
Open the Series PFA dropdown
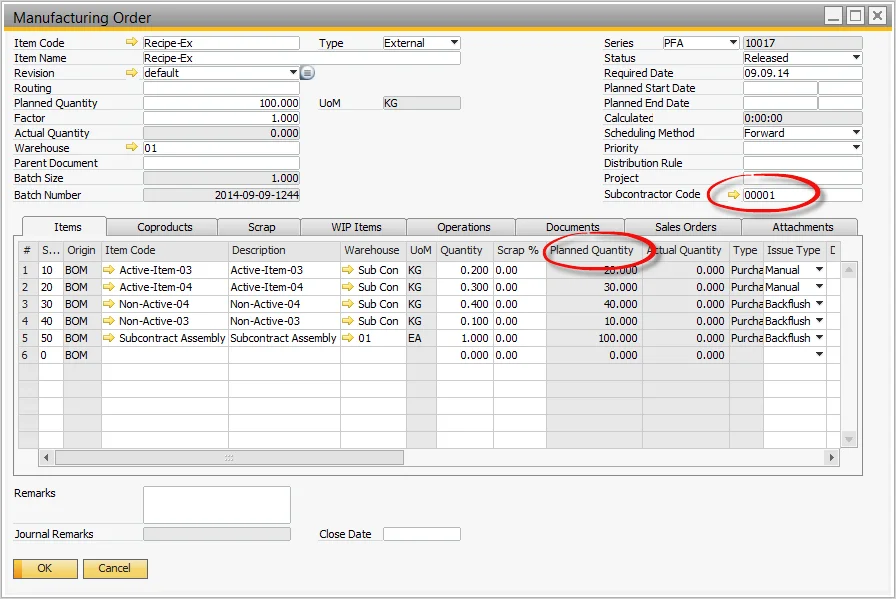coord(733,42)
